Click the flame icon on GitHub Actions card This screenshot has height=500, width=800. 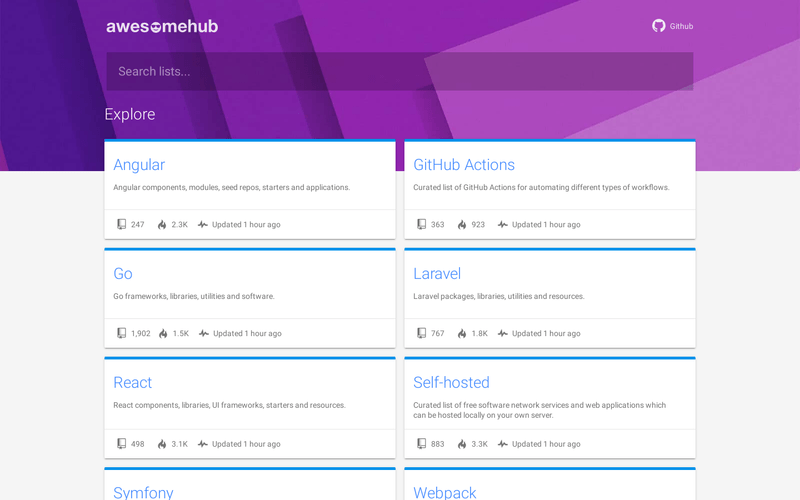pos(462,225)
